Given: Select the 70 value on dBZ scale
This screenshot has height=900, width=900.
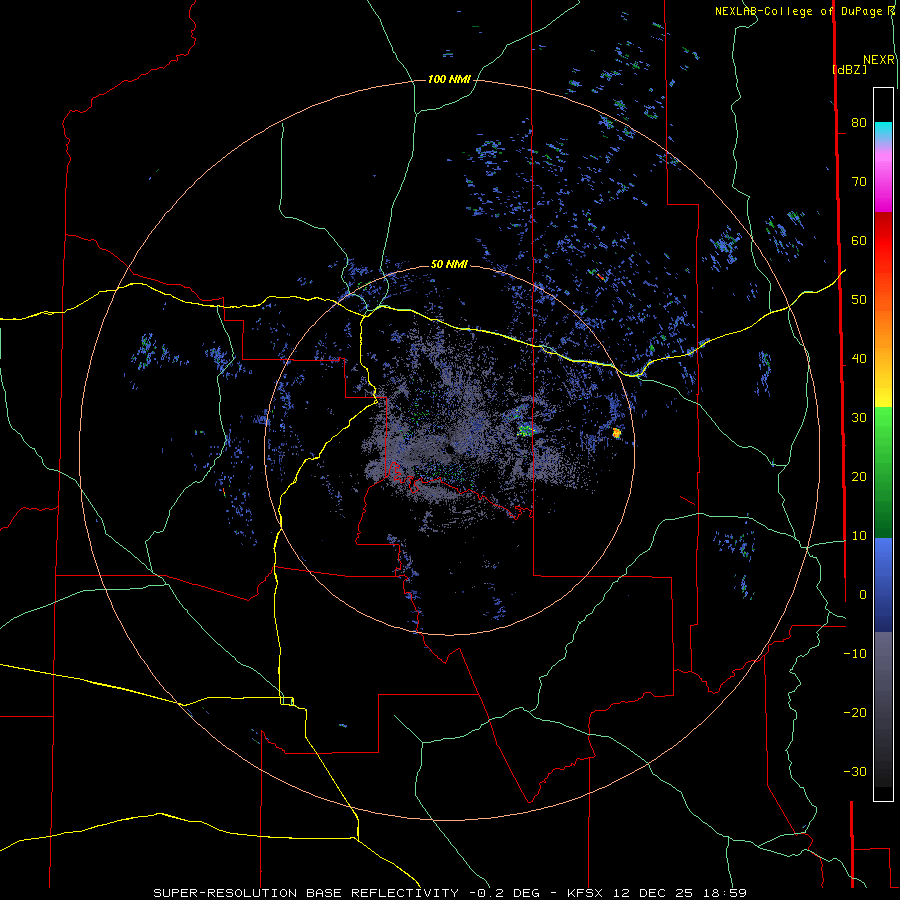Looking at the screenshot, I should (x=859, y=181).
